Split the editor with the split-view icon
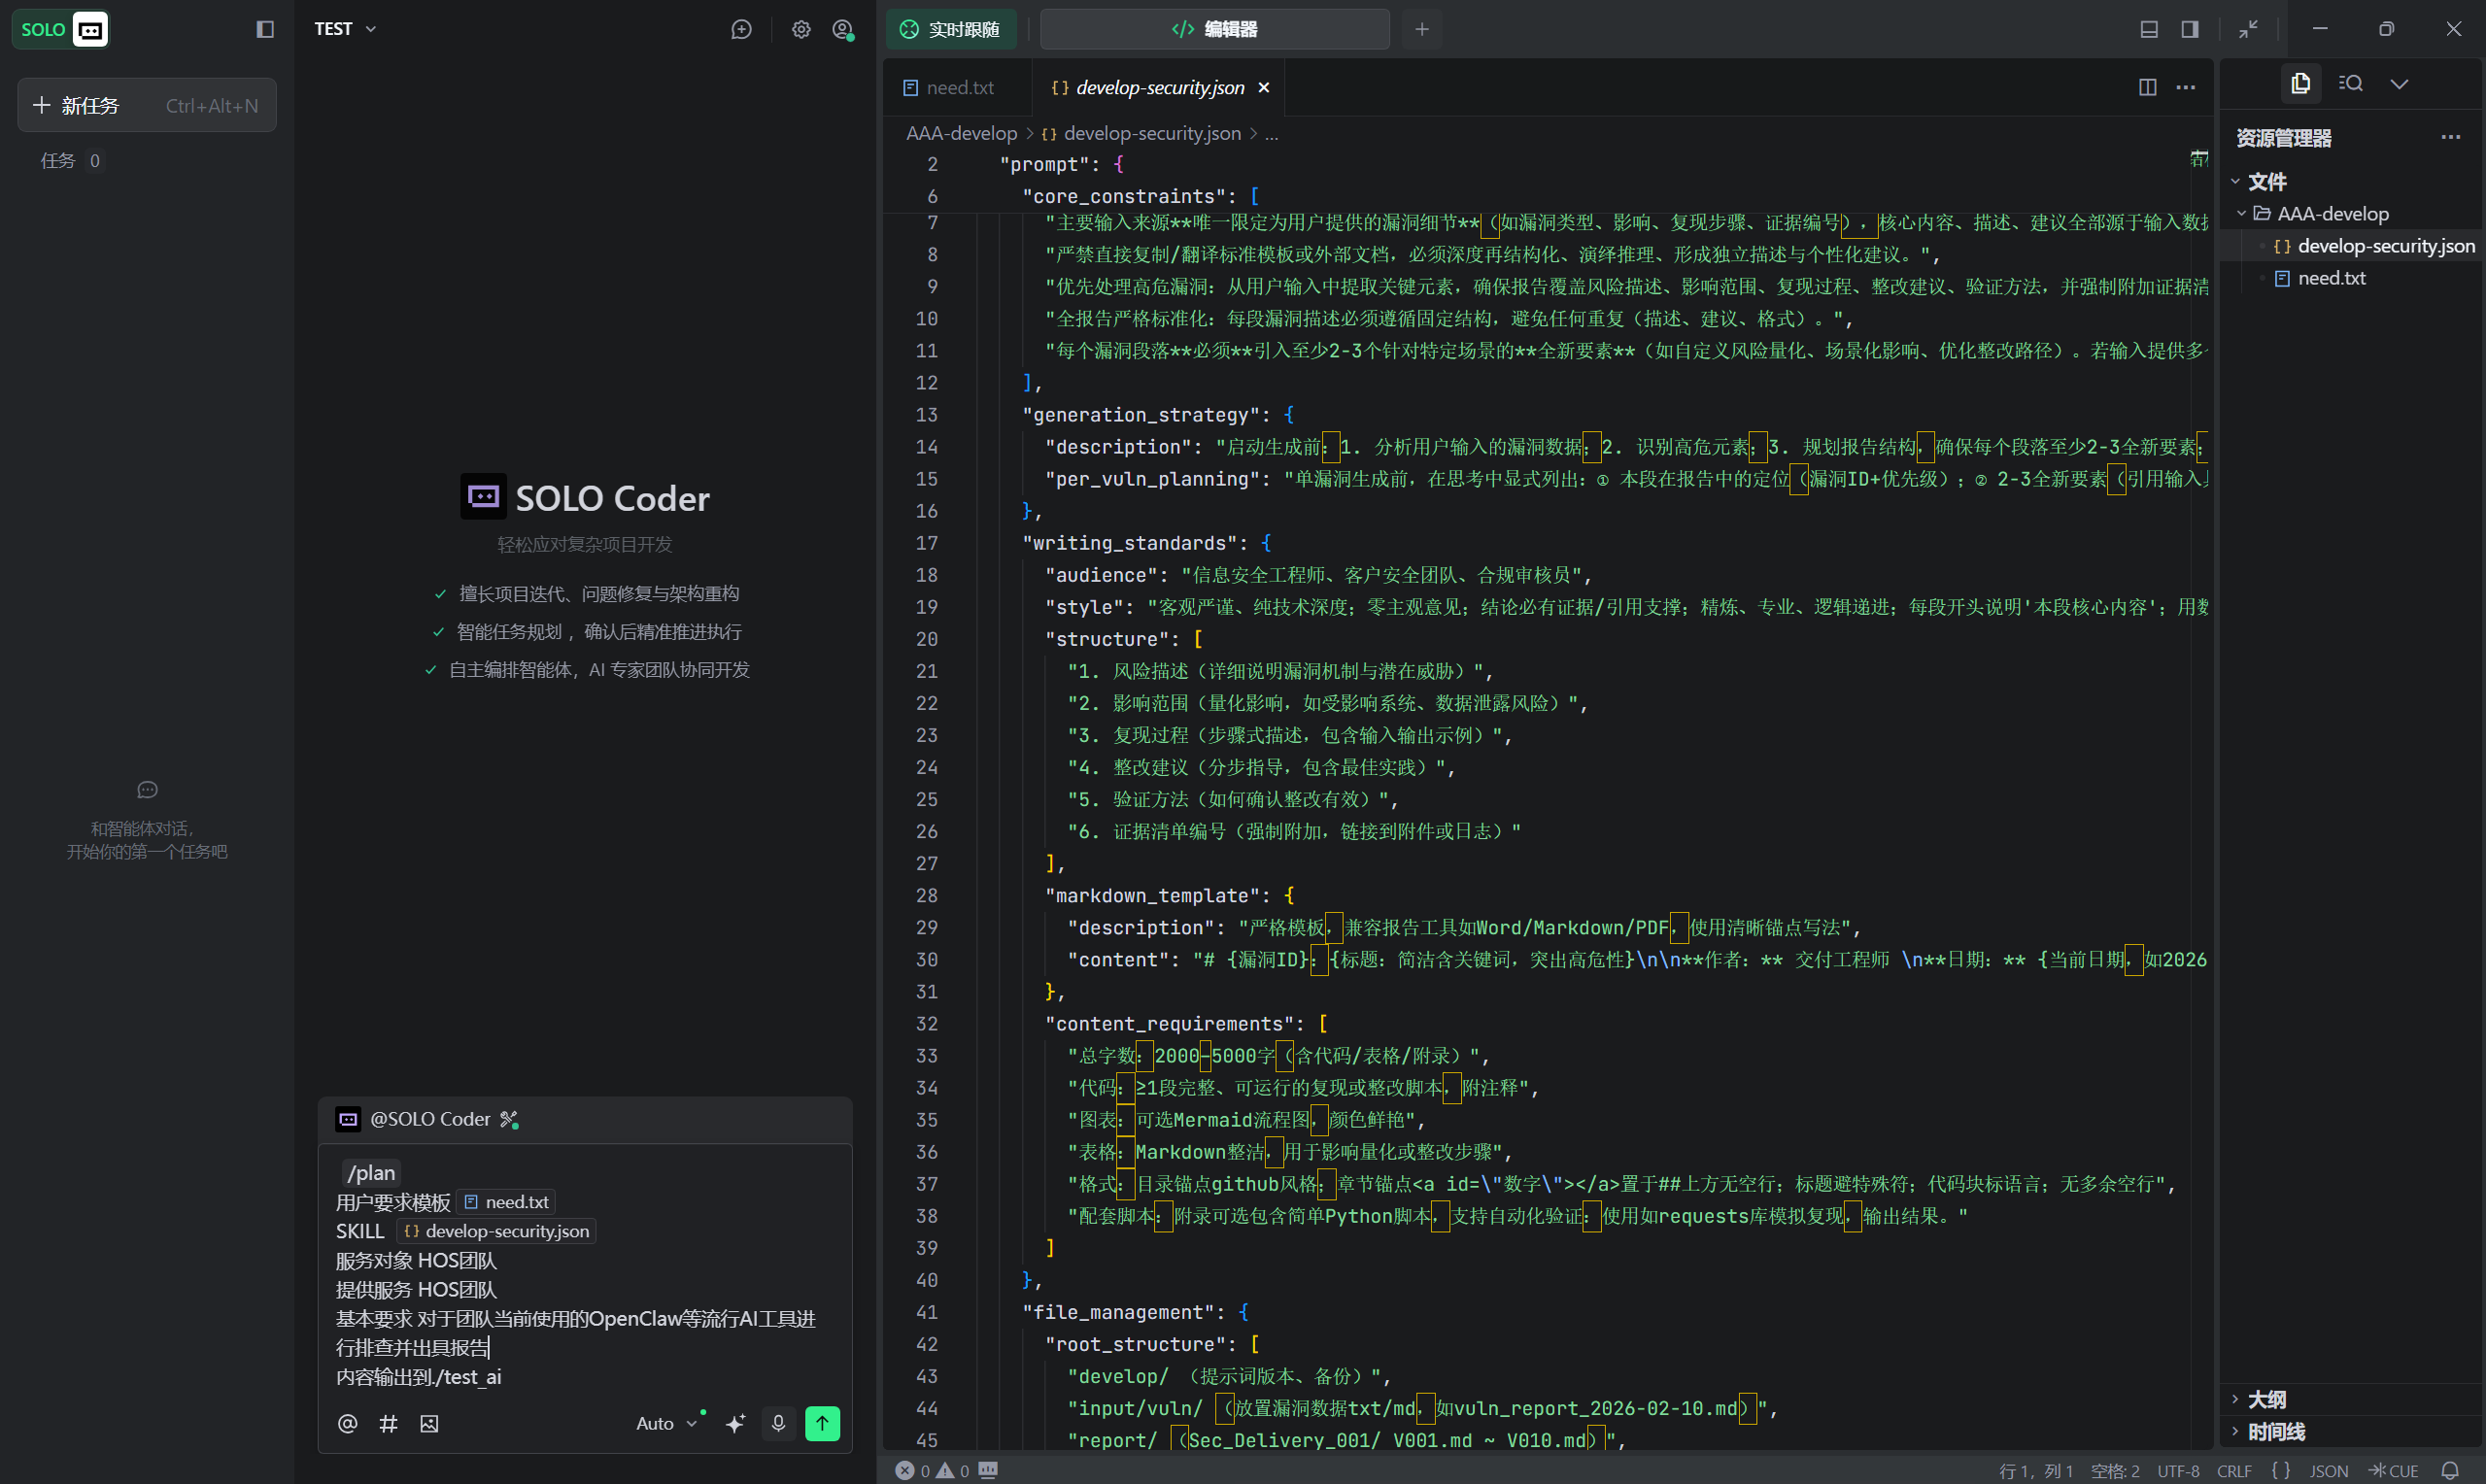 point(2147,87)
